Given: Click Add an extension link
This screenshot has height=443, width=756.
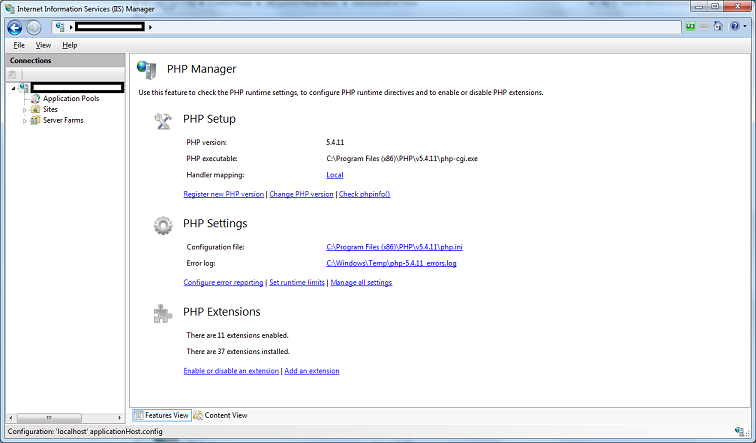Looking at the screenshot, I should click(312, 371).
